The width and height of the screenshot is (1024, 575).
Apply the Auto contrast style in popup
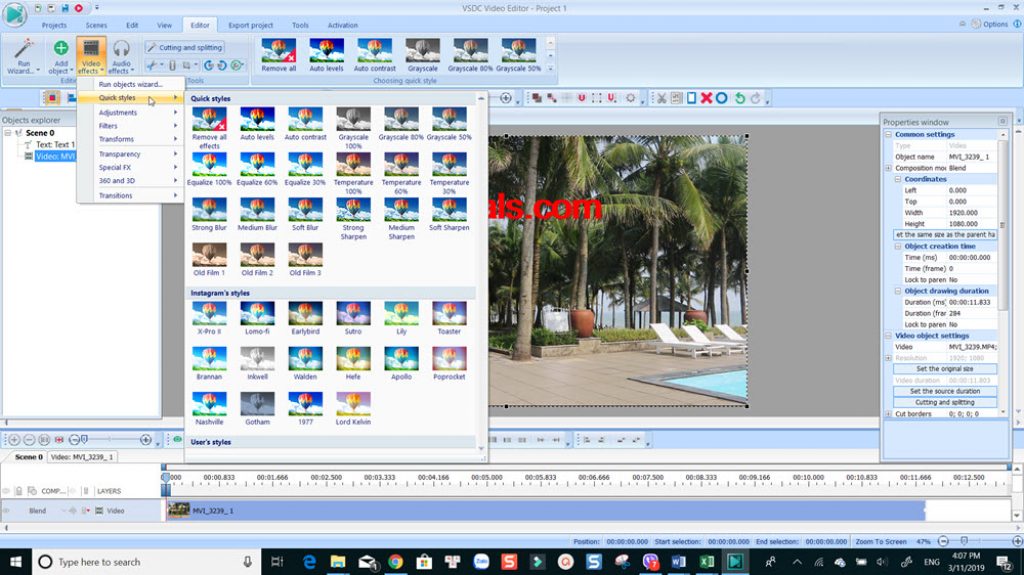tap(305, 123)
